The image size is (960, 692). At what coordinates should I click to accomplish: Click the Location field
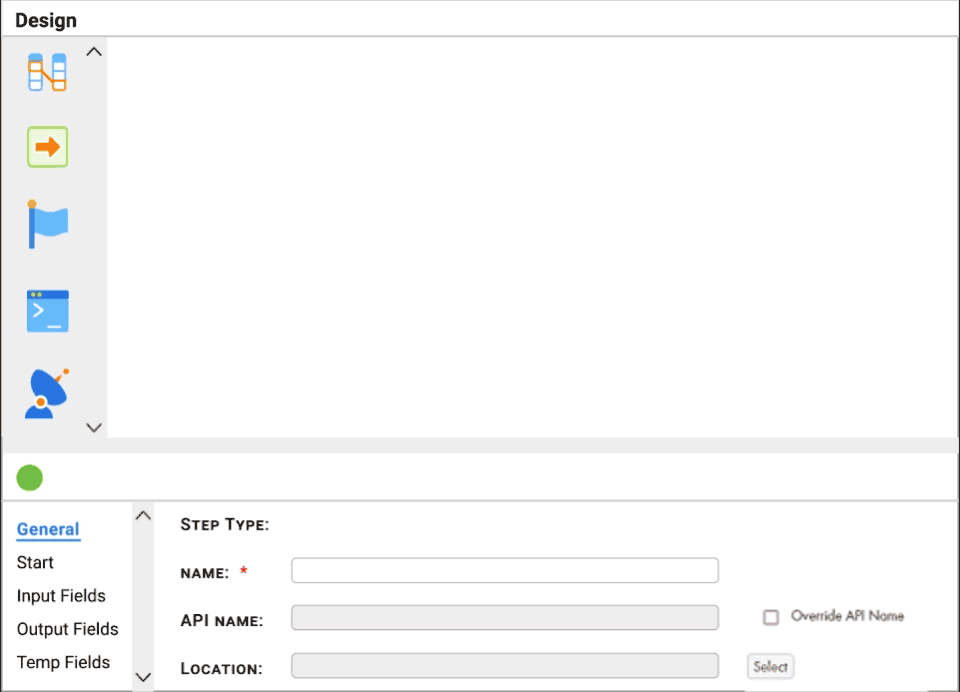click(x=503, y=665)
